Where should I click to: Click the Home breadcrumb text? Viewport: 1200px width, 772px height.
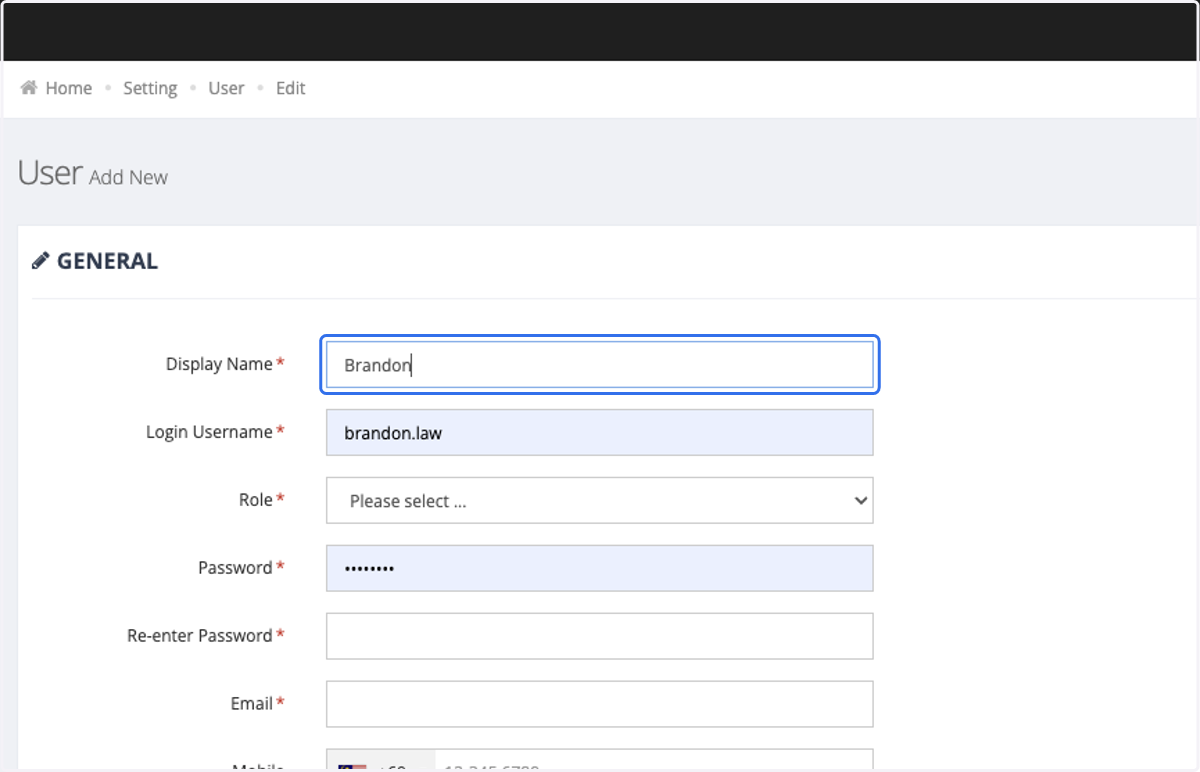click(69, 88)
